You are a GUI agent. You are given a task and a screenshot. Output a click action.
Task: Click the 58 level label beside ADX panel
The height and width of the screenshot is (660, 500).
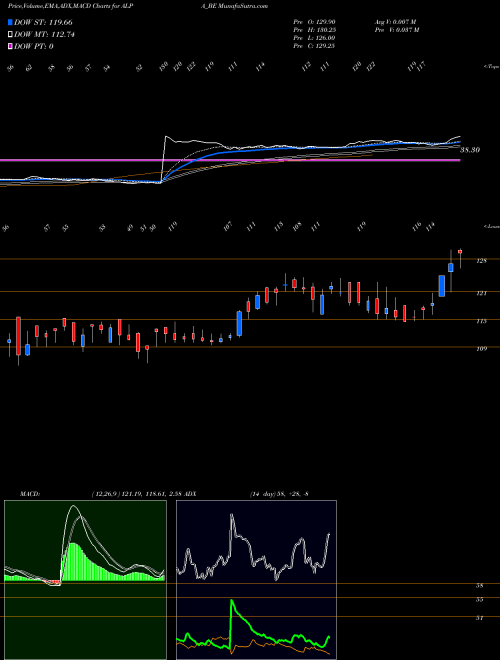pos(479,585)
